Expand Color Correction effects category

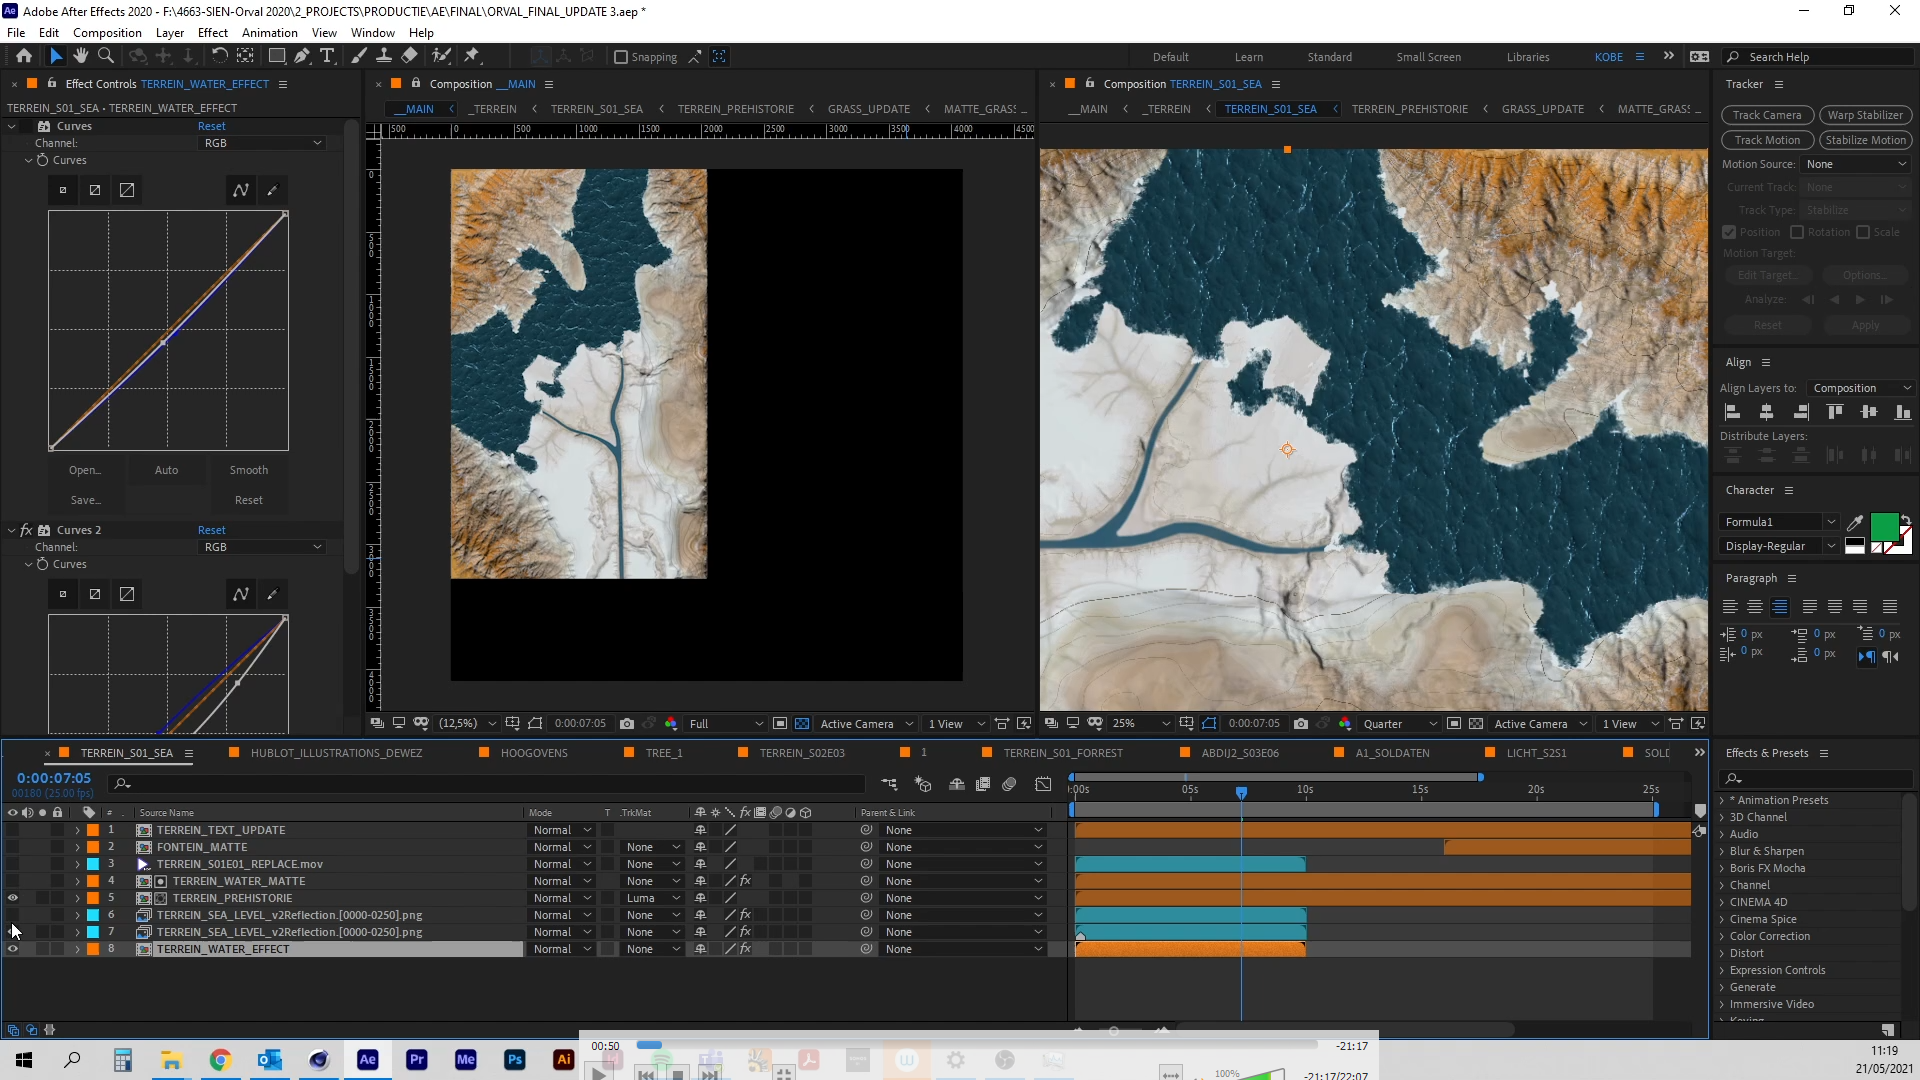[x=1722, y=936]
